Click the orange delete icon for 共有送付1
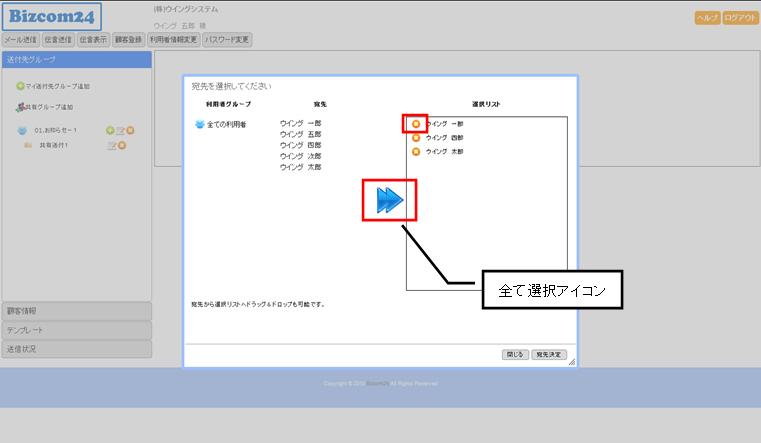The image size is (761, 443). pos(122,146)
